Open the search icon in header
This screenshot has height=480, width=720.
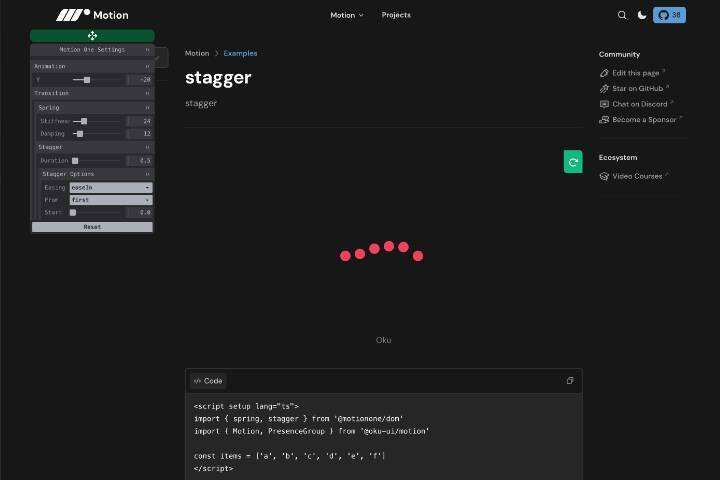pyautogui.click(x=622, y=15)
